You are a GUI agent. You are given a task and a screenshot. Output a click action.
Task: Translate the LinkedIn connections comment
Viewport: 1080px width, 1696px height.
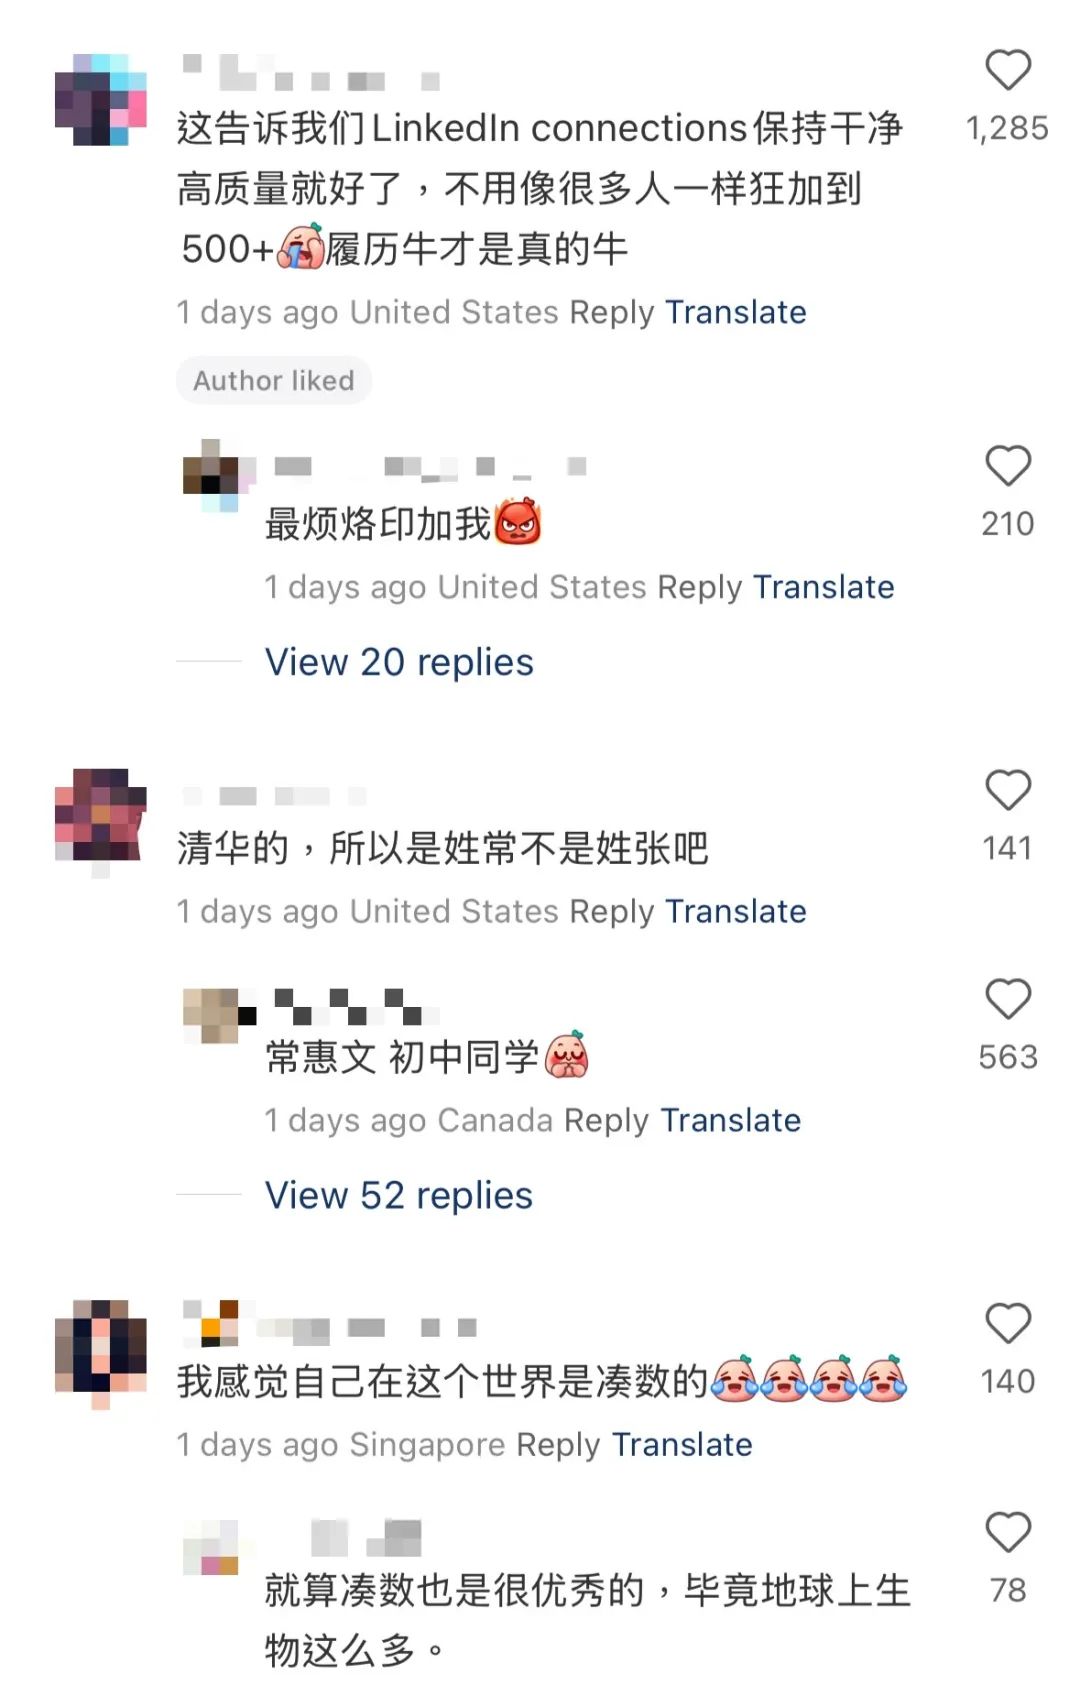(x=736, y=312)
